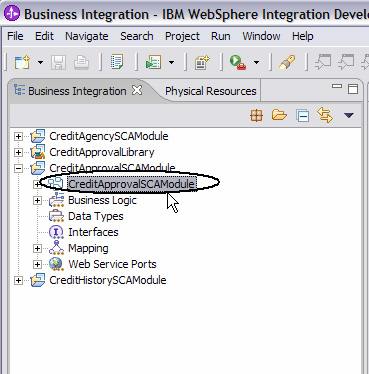Click the flashlight Search toolbar icon
Screen dimensions: 369x374
click(x=287, y=62)
